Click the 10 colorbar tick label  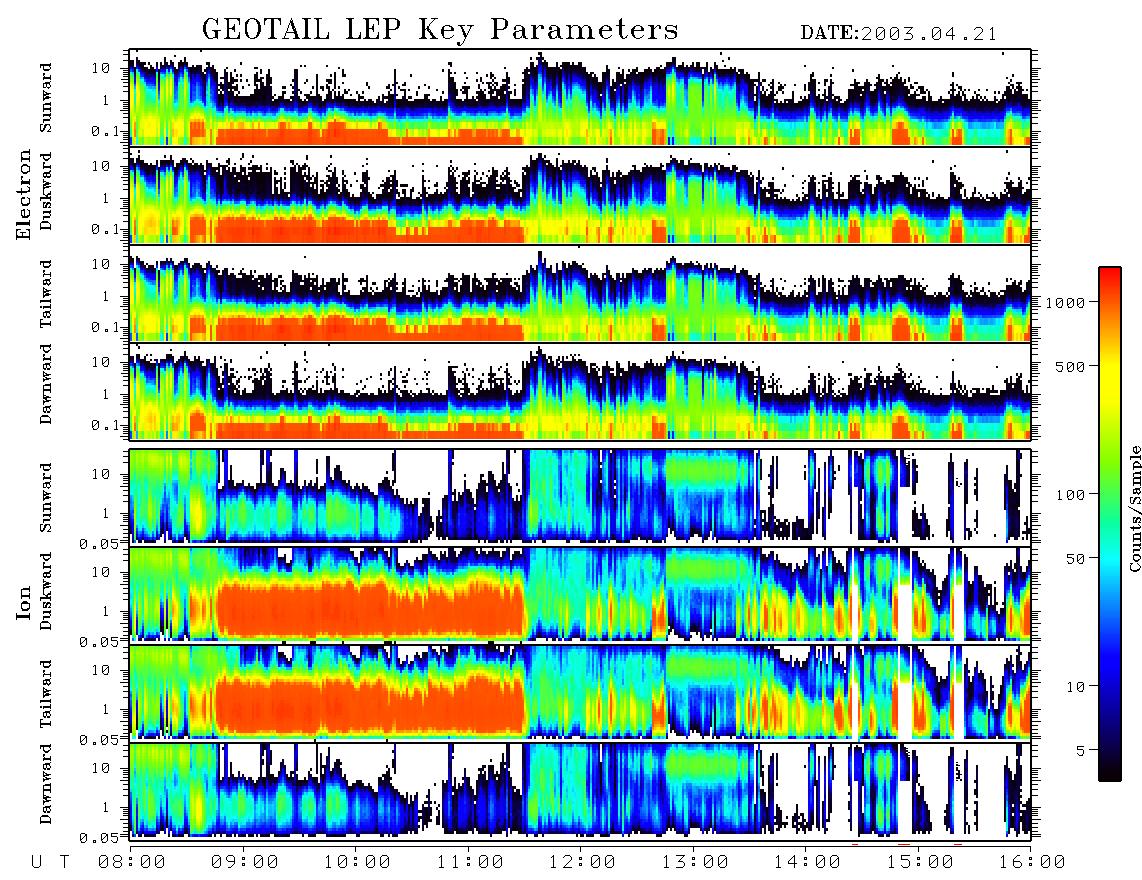pos(1075,686)
